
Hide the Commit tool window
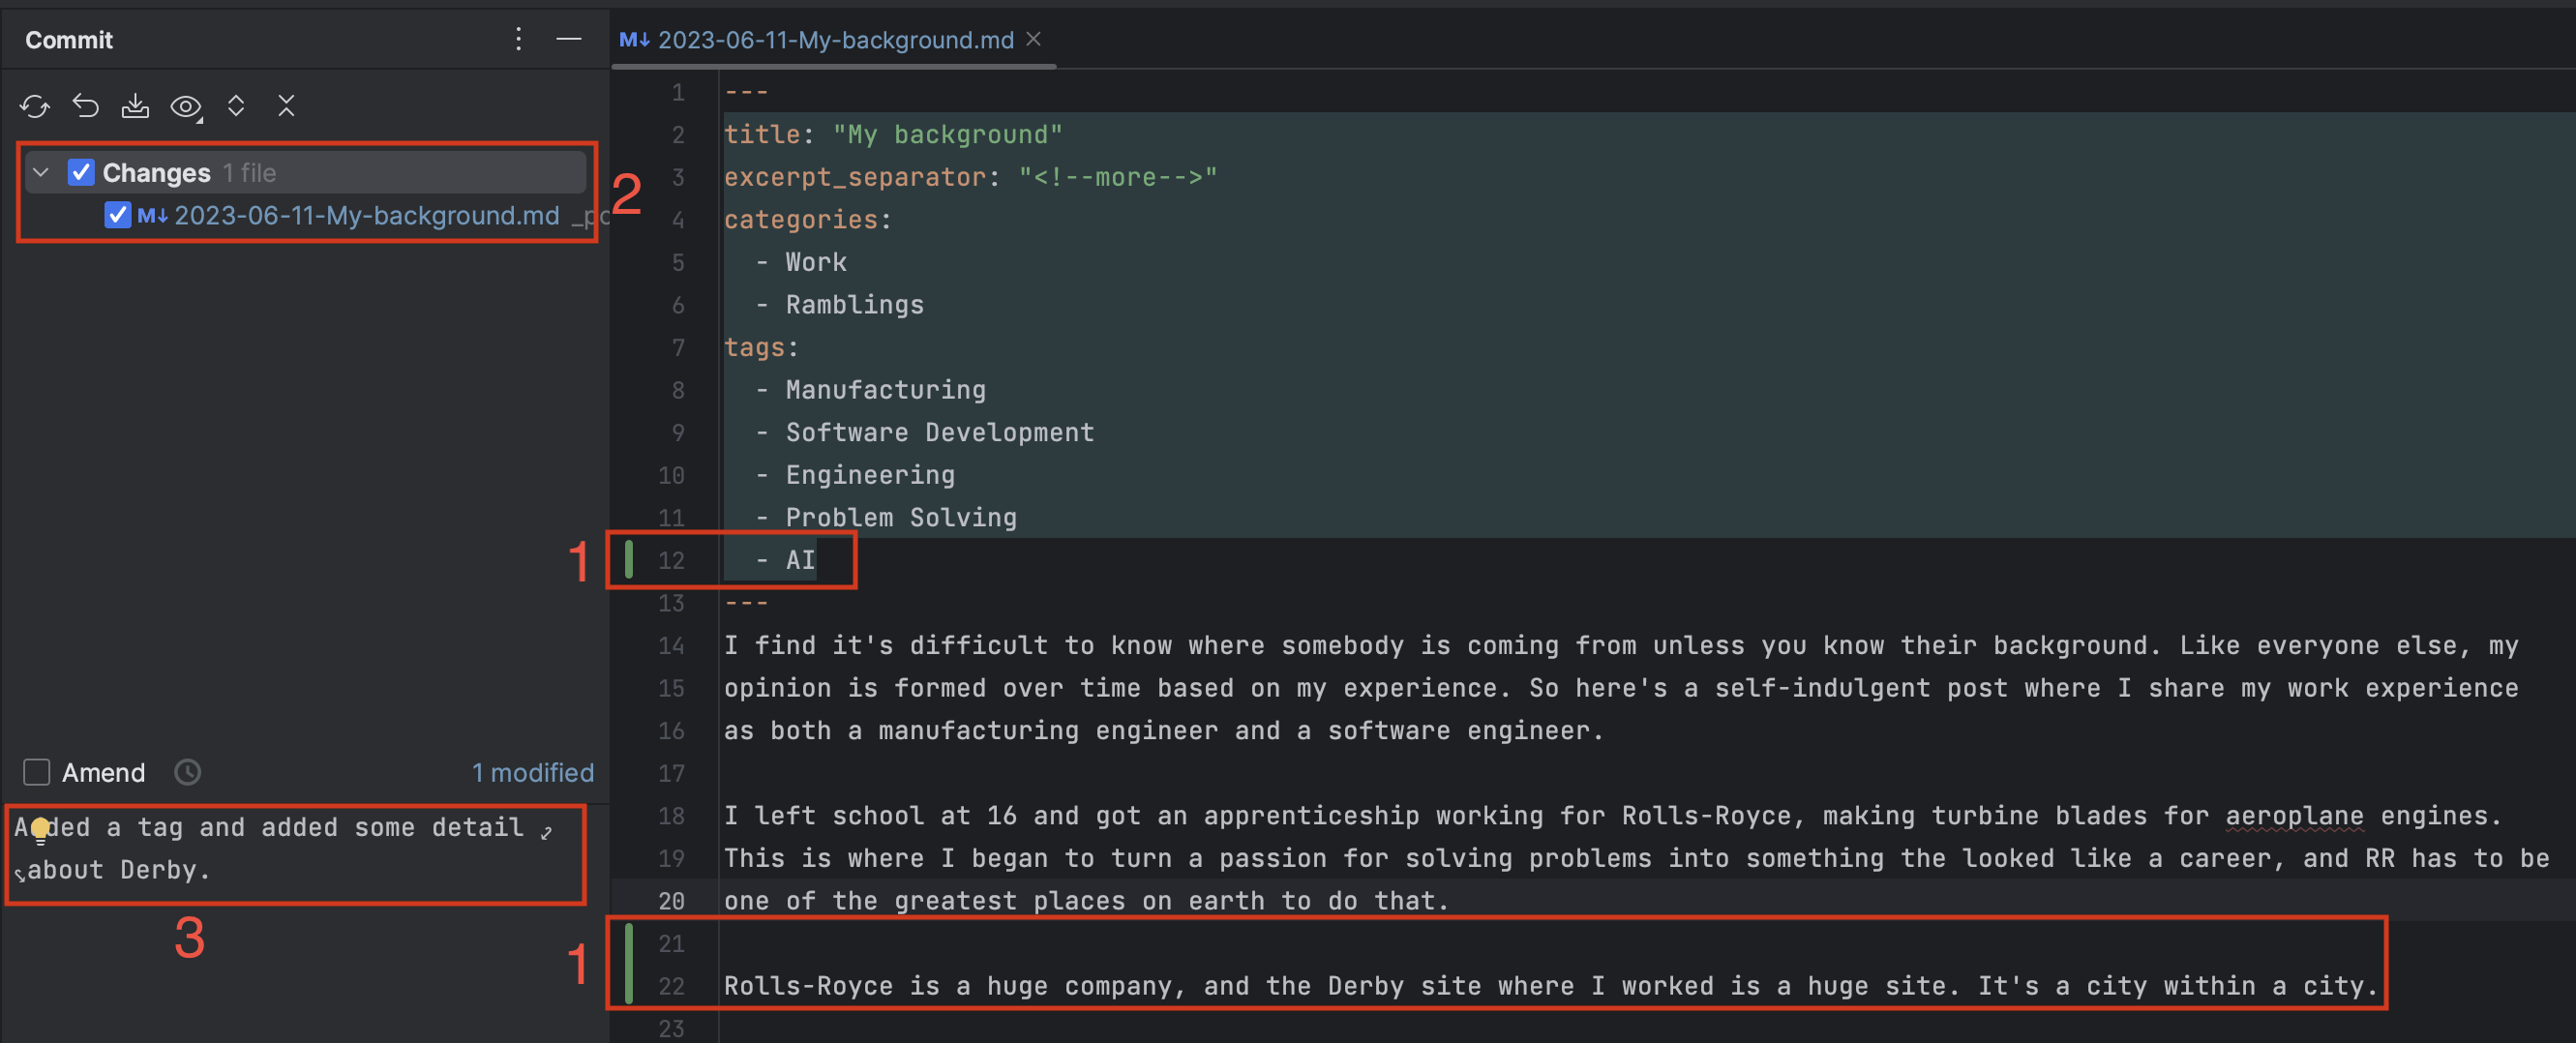569,39
